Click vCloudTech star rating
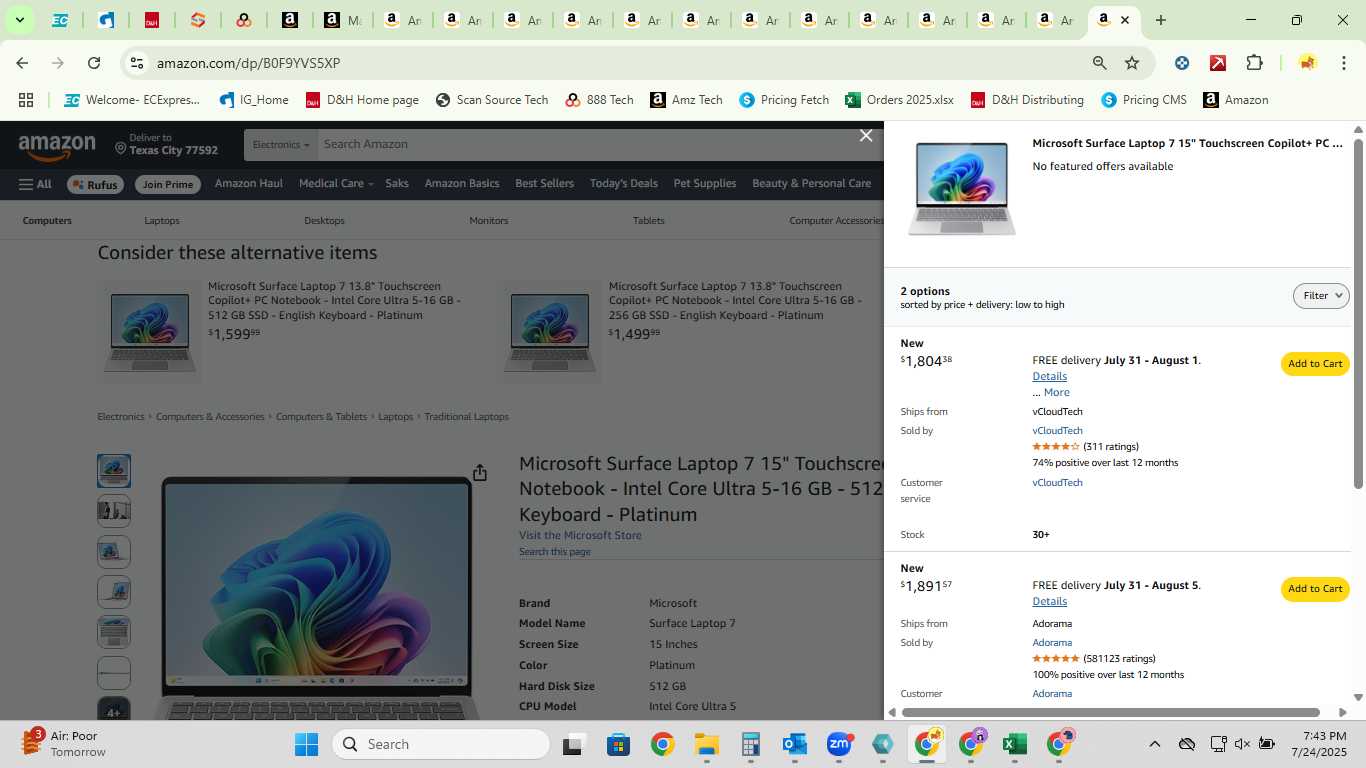The height and width of the screenshot is (768, 1366). pos(1055,447)
